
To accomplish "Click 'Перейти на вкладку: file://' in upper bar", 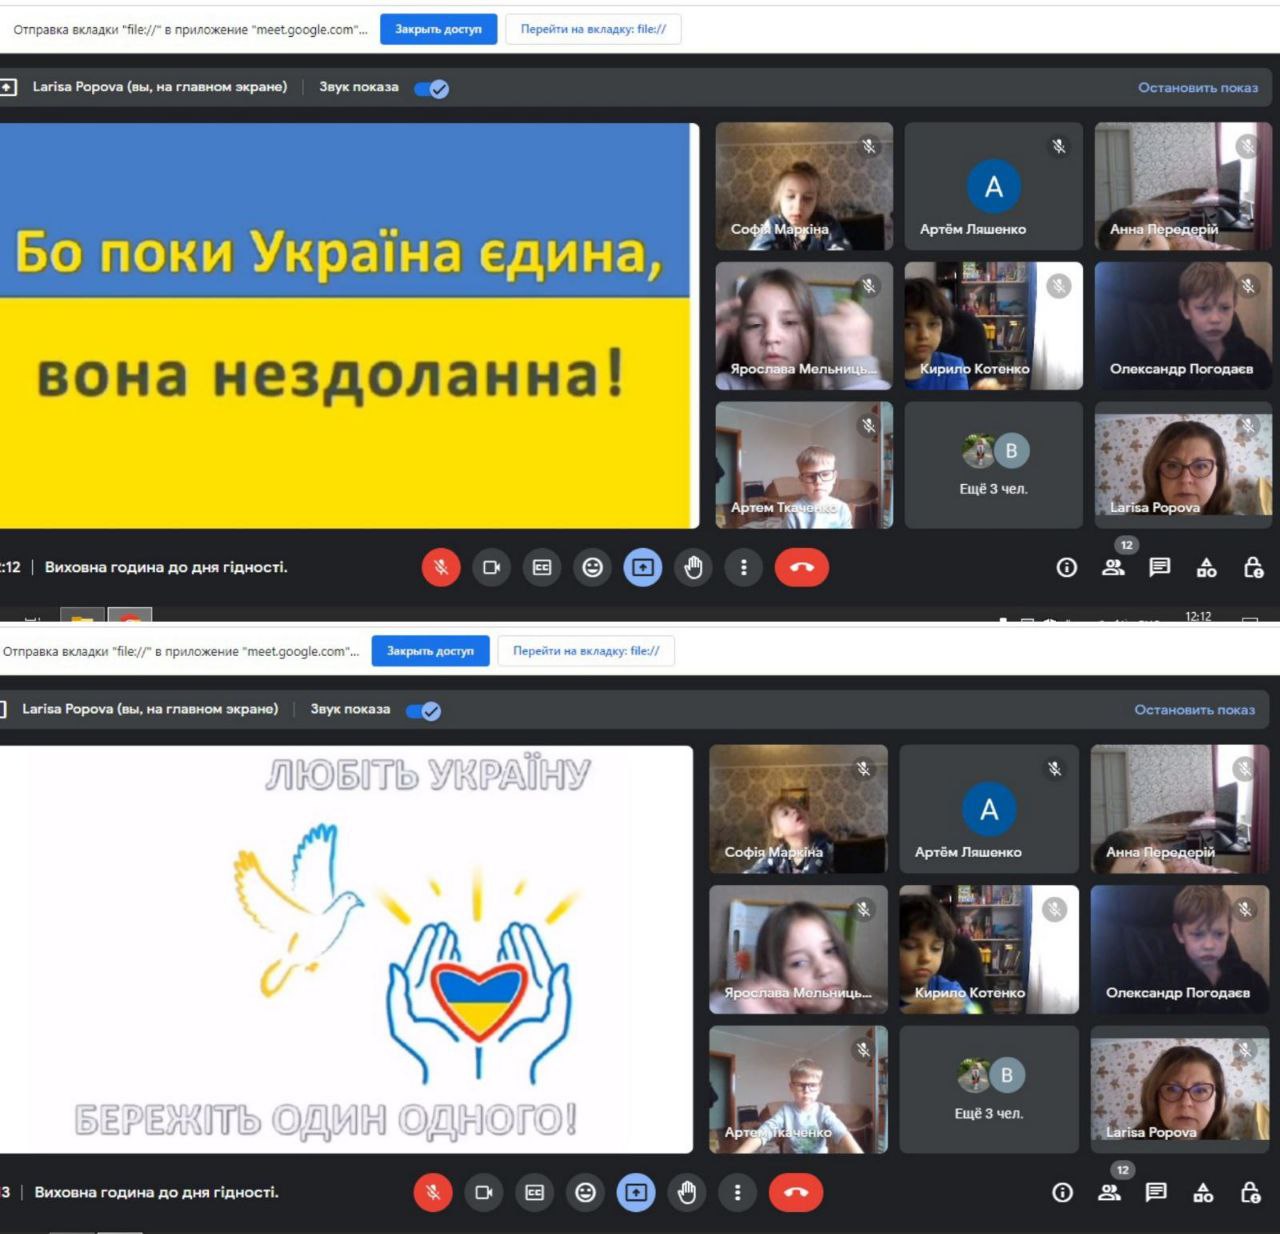I will 593,29.
